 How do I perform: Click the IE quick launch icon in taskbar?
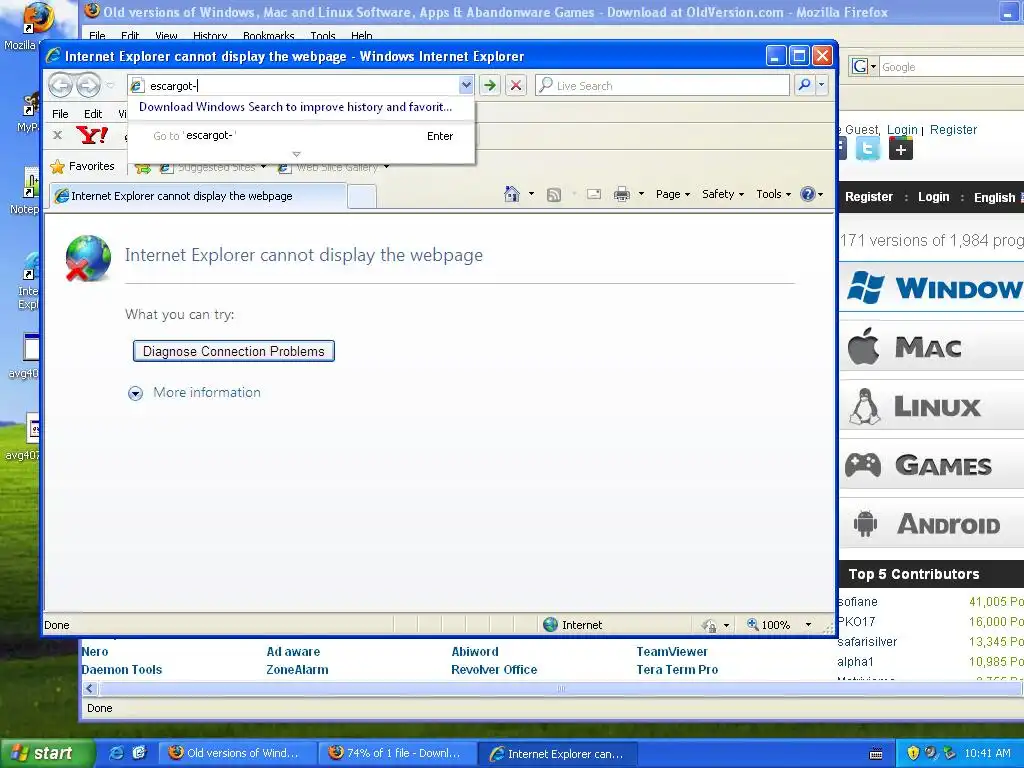click(x=116, y=753)
